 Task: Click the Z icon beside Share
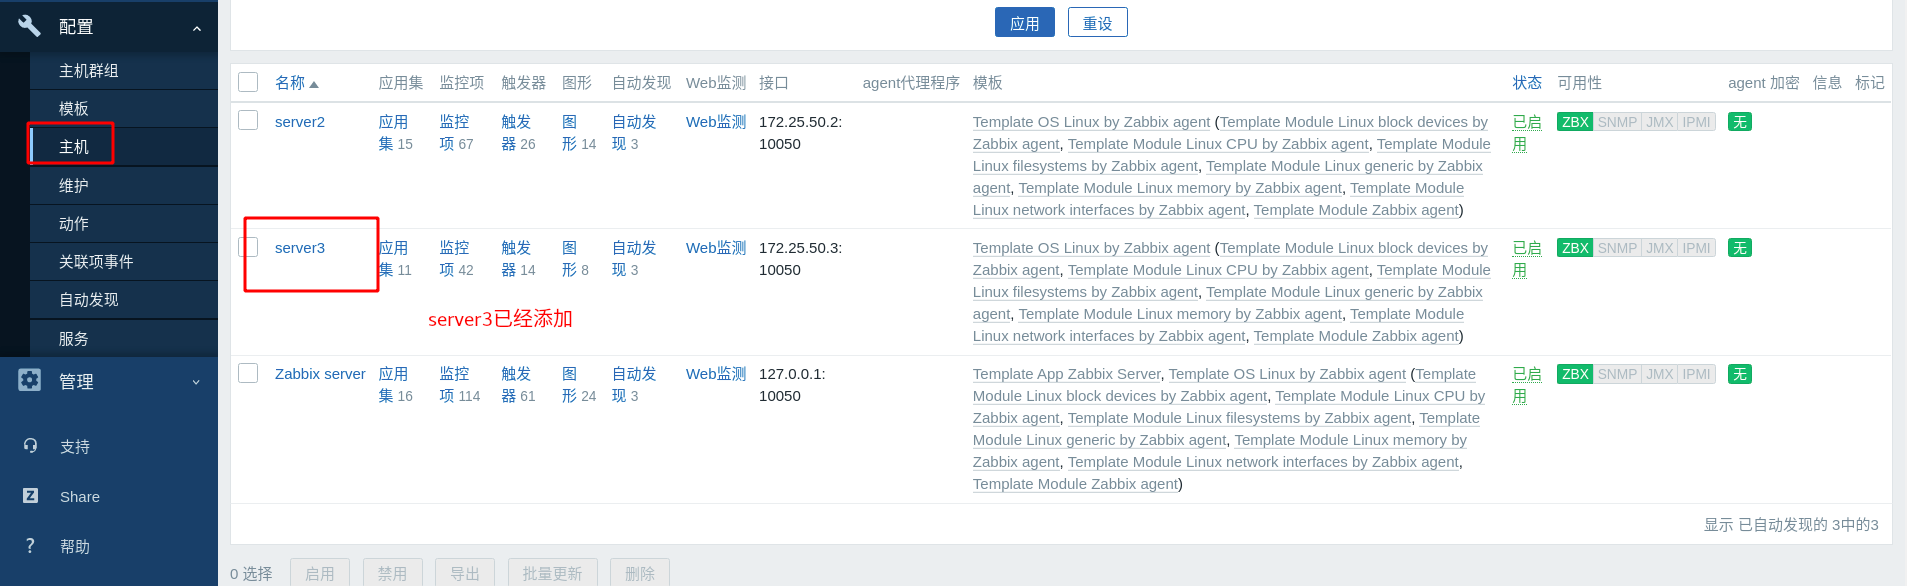tap(30, 495)
